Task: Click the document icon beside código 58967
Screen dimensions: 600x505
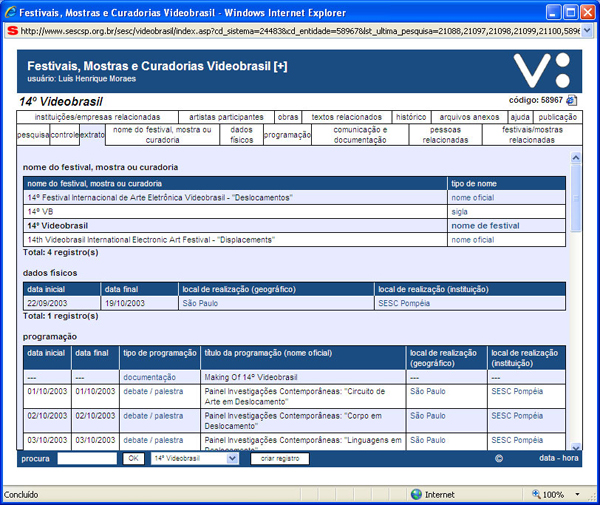Action: pyautogui.click(x=571, y=100)
